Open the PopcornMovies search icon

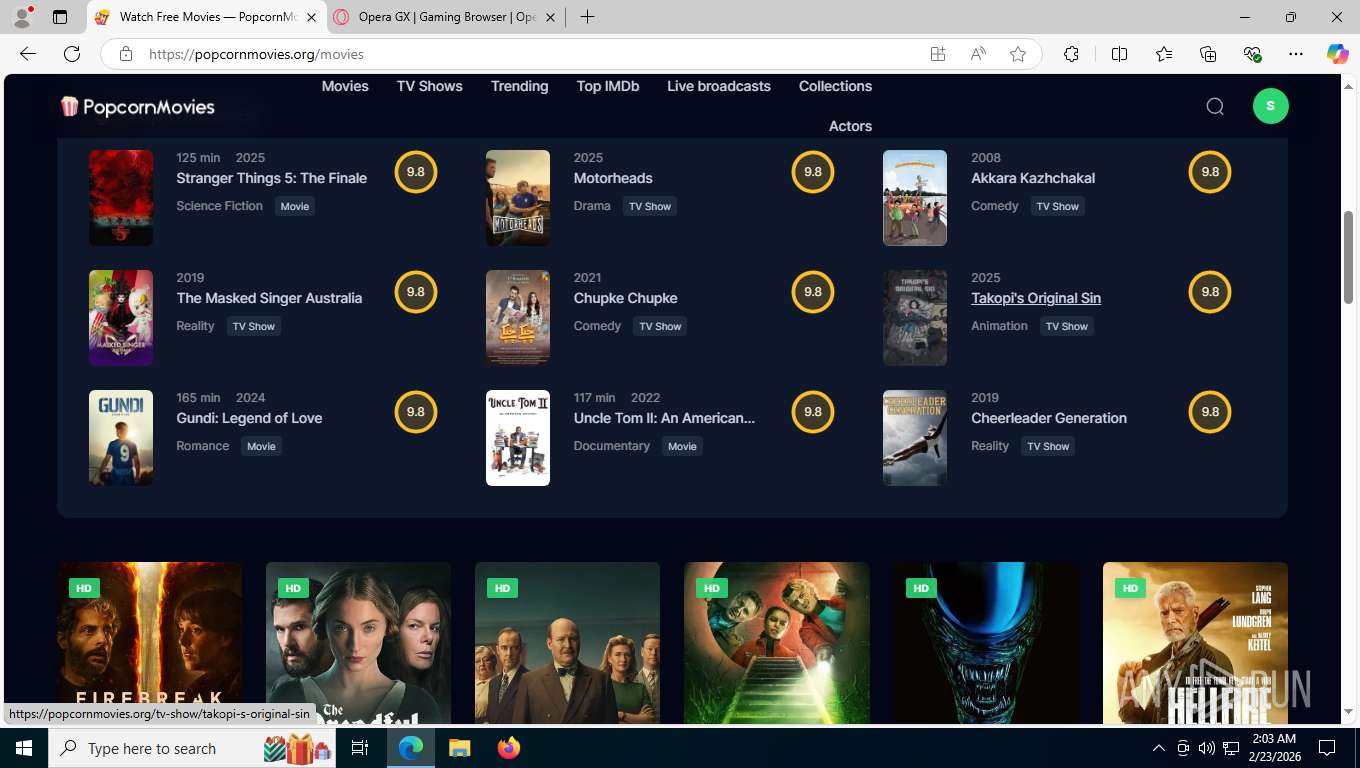click(x=1215, y=106)
